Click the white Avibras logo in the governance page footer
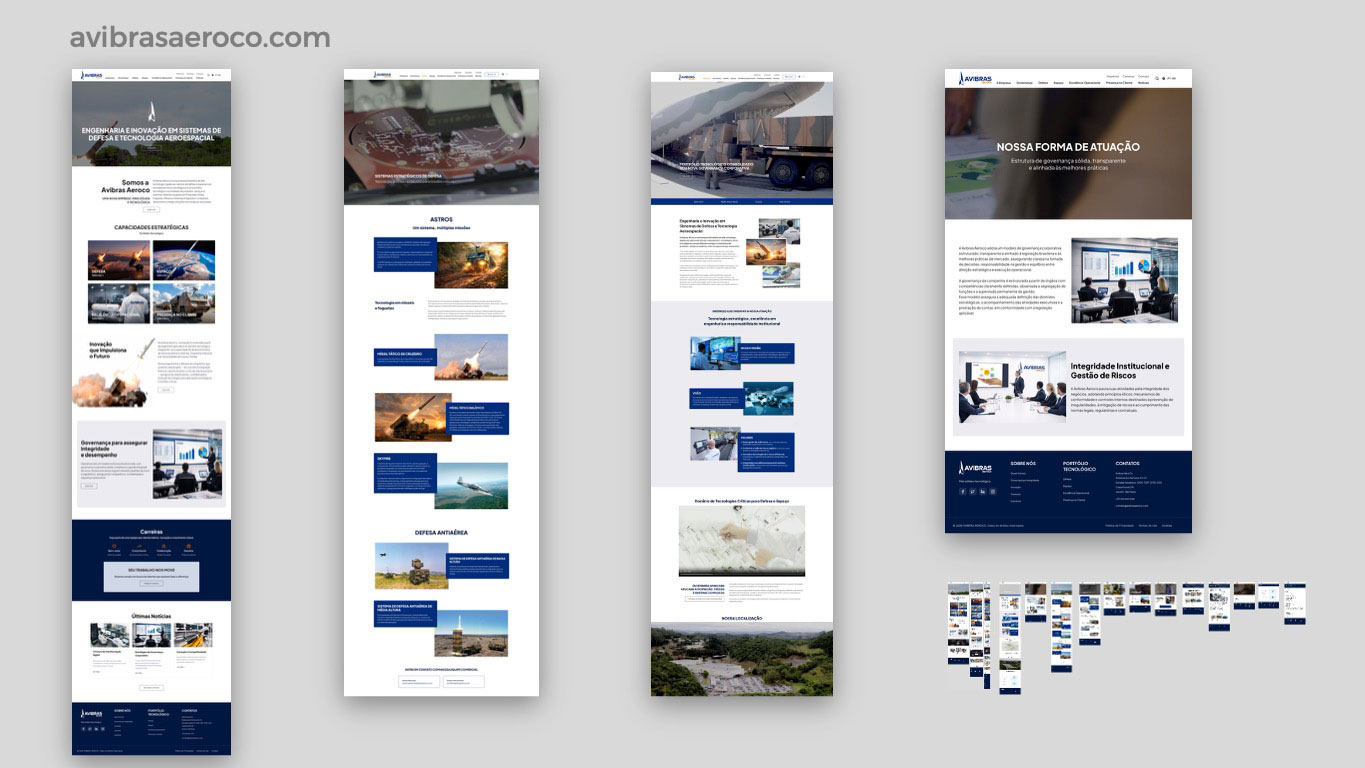Viewport: 1365px width, 768px height. click(x=975, y=467)
